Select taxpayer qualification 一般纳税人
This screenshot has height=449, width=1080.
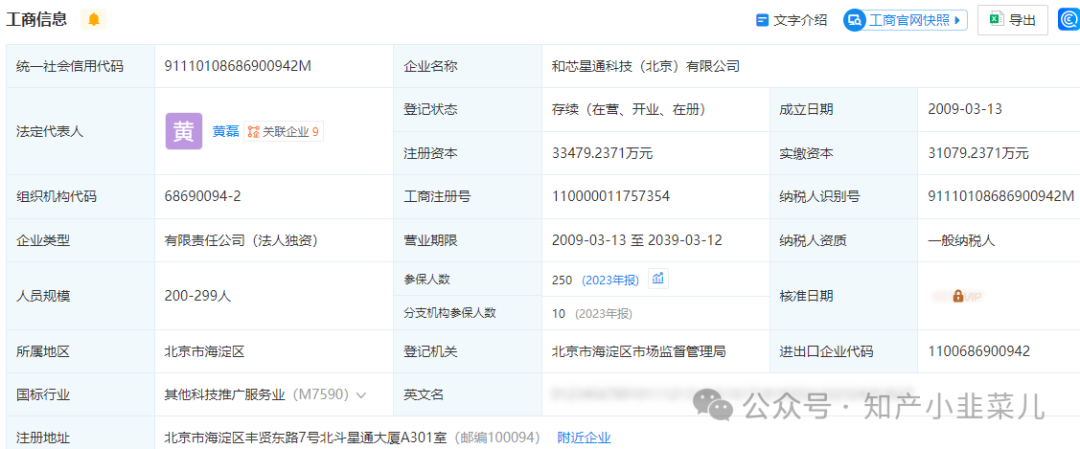pyautogui.click(x=962, y=240)
